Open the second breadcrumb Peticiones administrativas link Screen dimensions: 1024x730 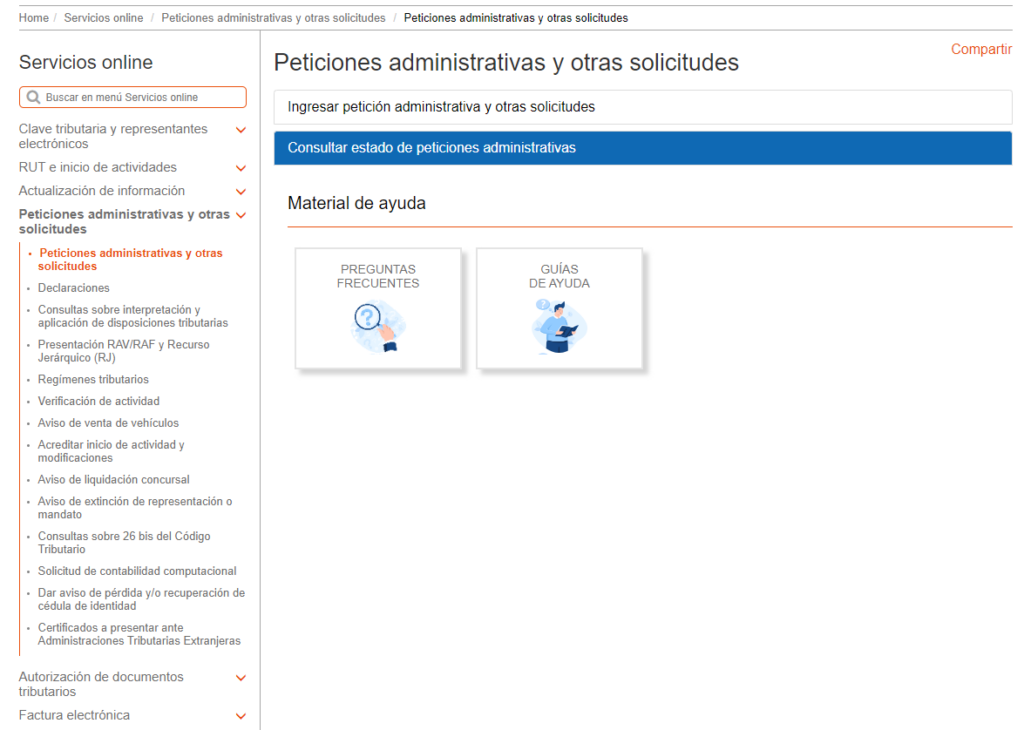pos(273,18)
